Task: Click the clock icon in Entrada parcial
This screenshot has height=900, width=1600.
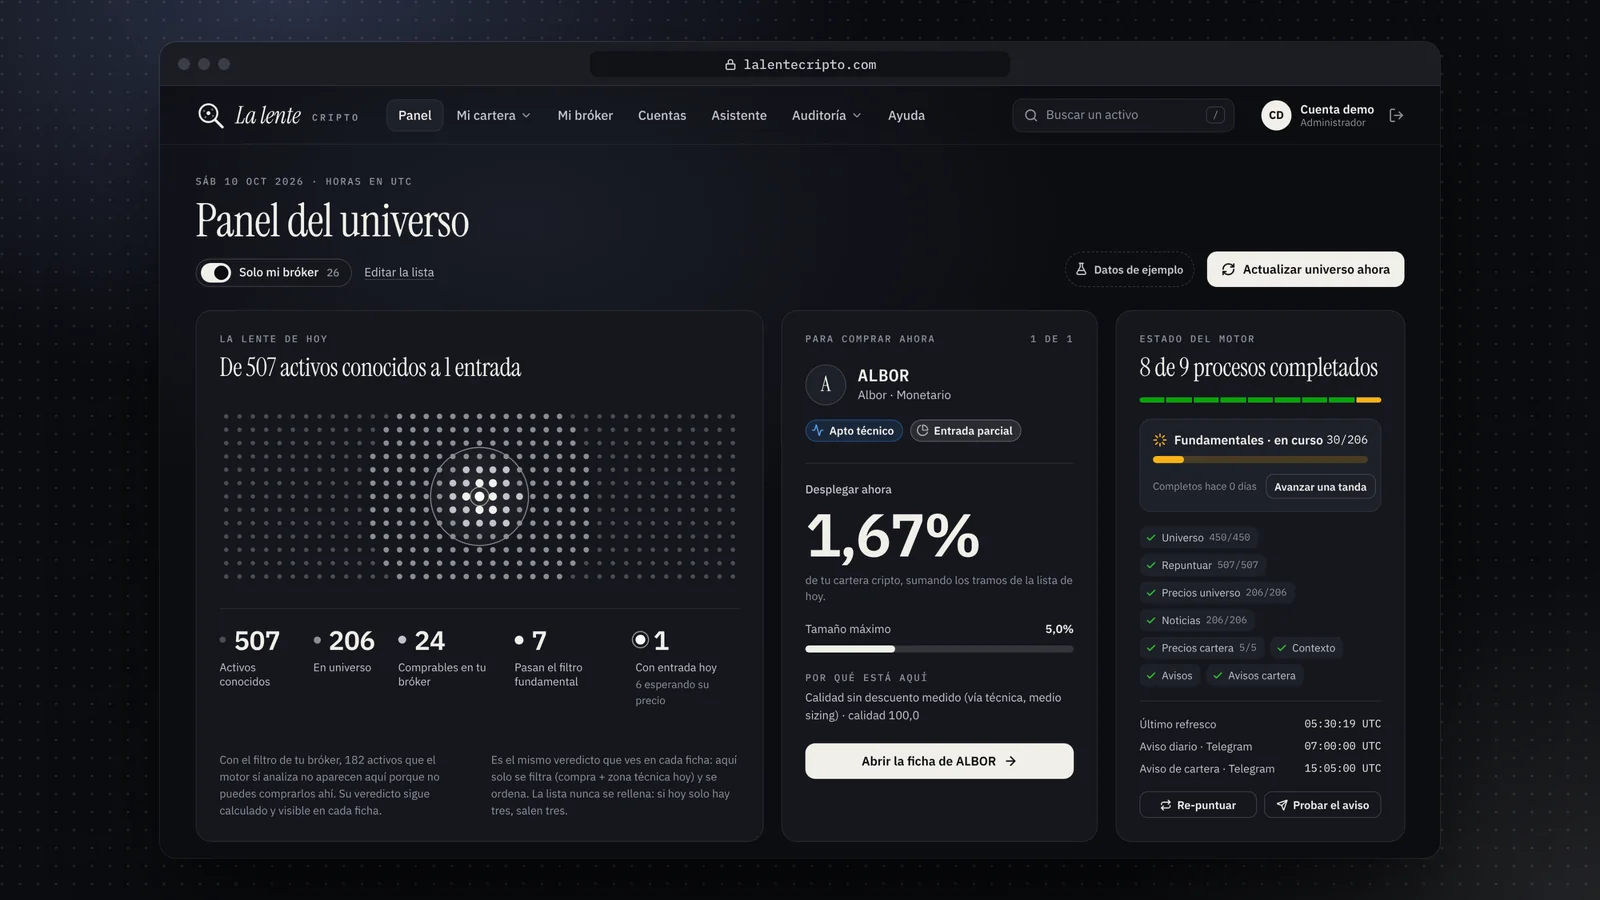Action: (923, 431)
